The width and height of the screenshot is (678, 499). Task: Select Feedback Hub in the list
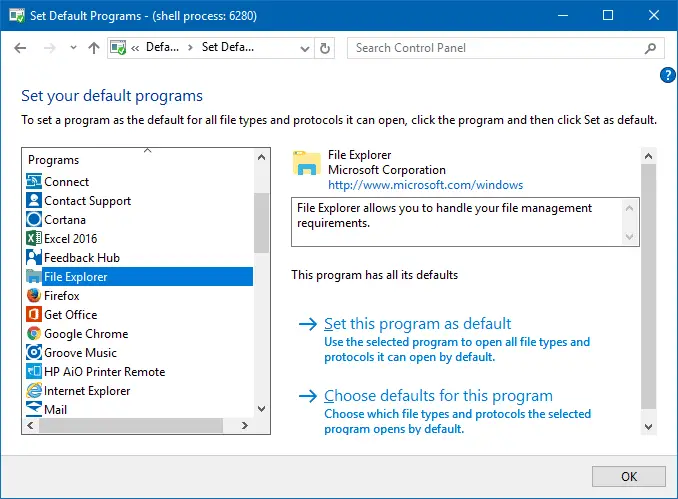coord(82,258)
